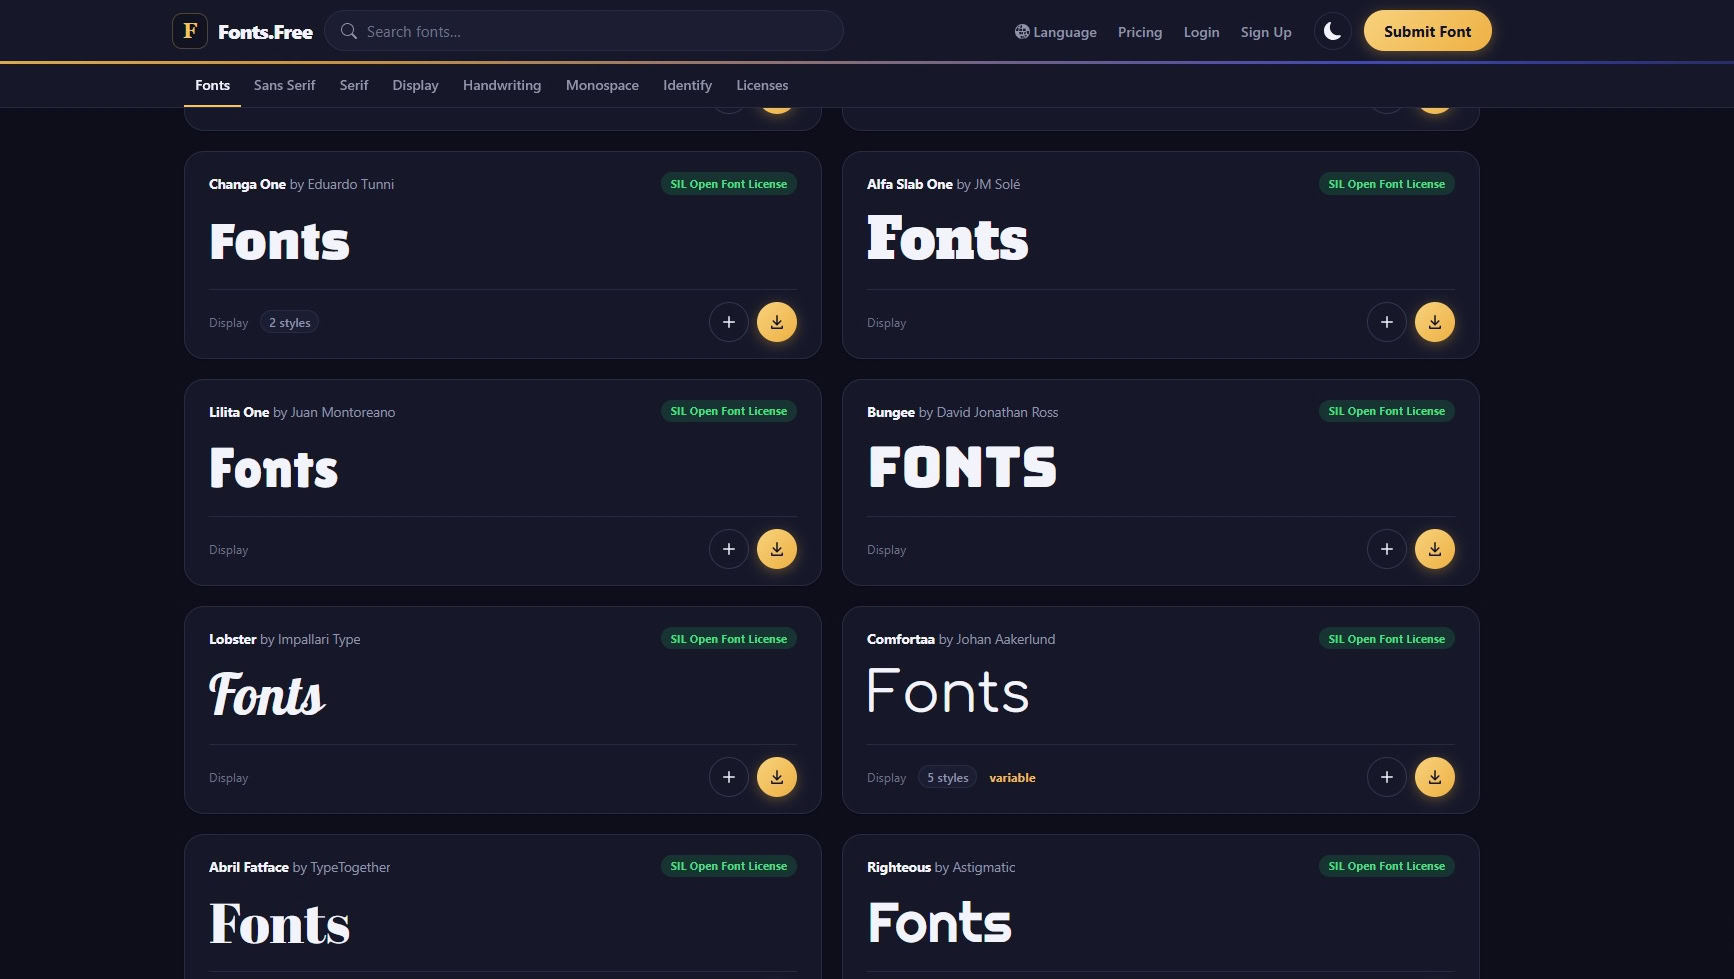
Task: Click the Abril Fatface SIL license badge
Action: click(x=728, y=866)
